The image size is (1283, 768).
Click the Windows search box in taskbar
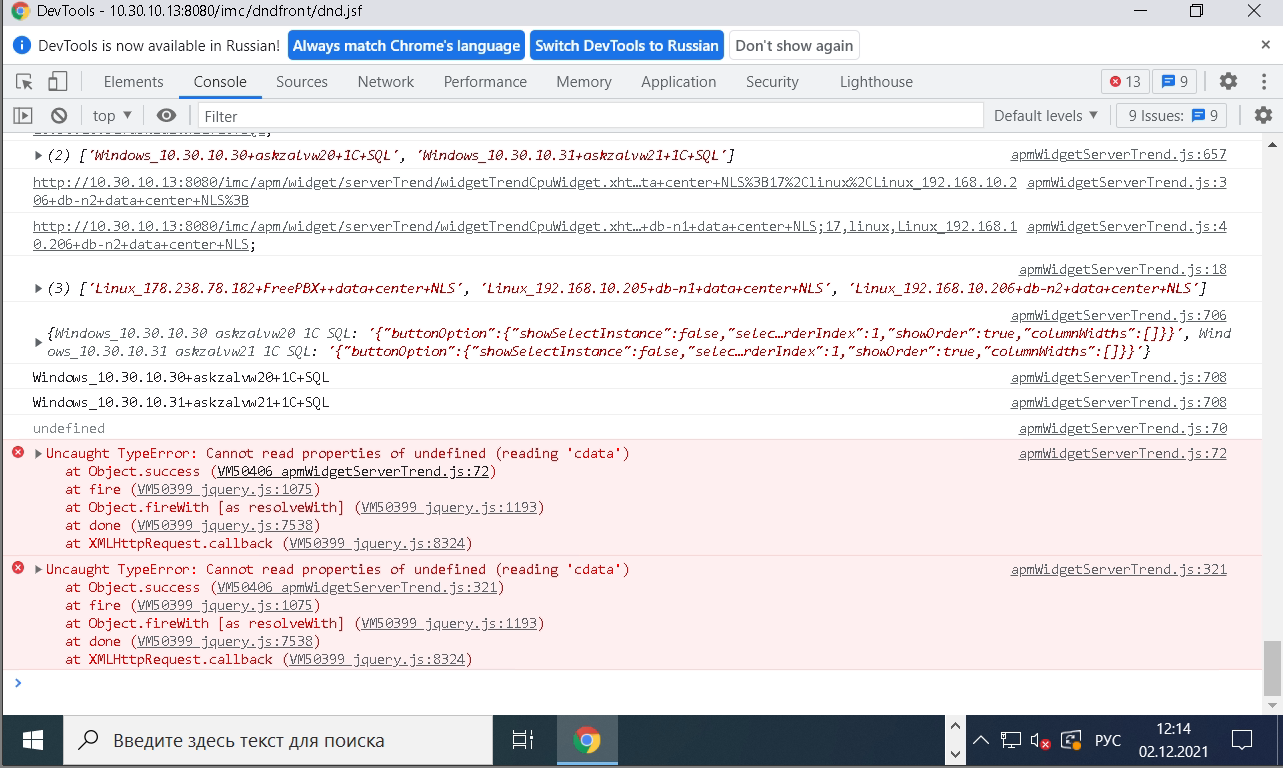[278, 741]
